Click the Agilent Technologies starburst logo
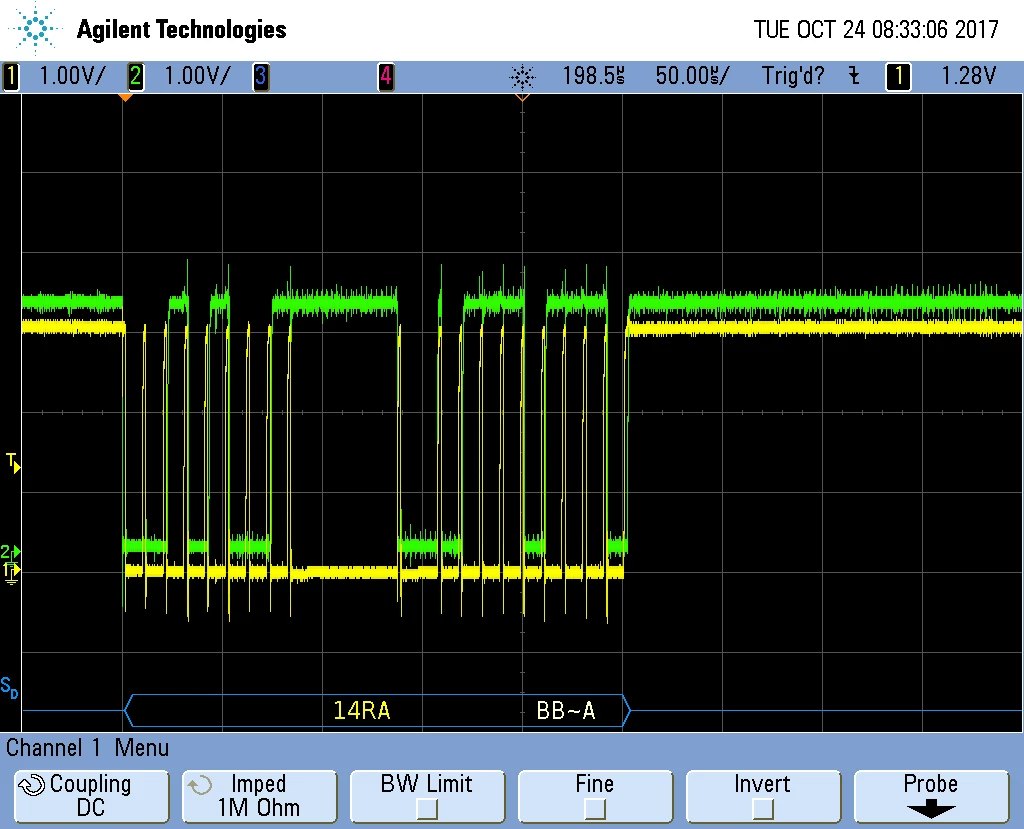The height and width of the screenshot is (829, 1024). 34,29
